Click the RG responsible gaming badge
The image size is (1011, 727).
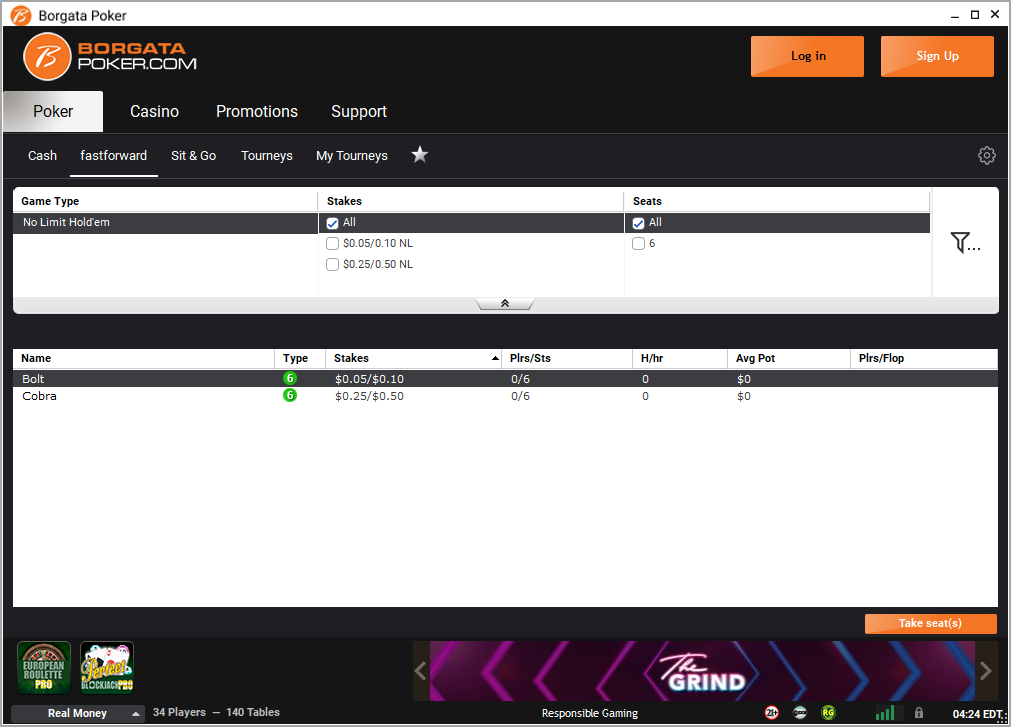[x=829, y=713]
